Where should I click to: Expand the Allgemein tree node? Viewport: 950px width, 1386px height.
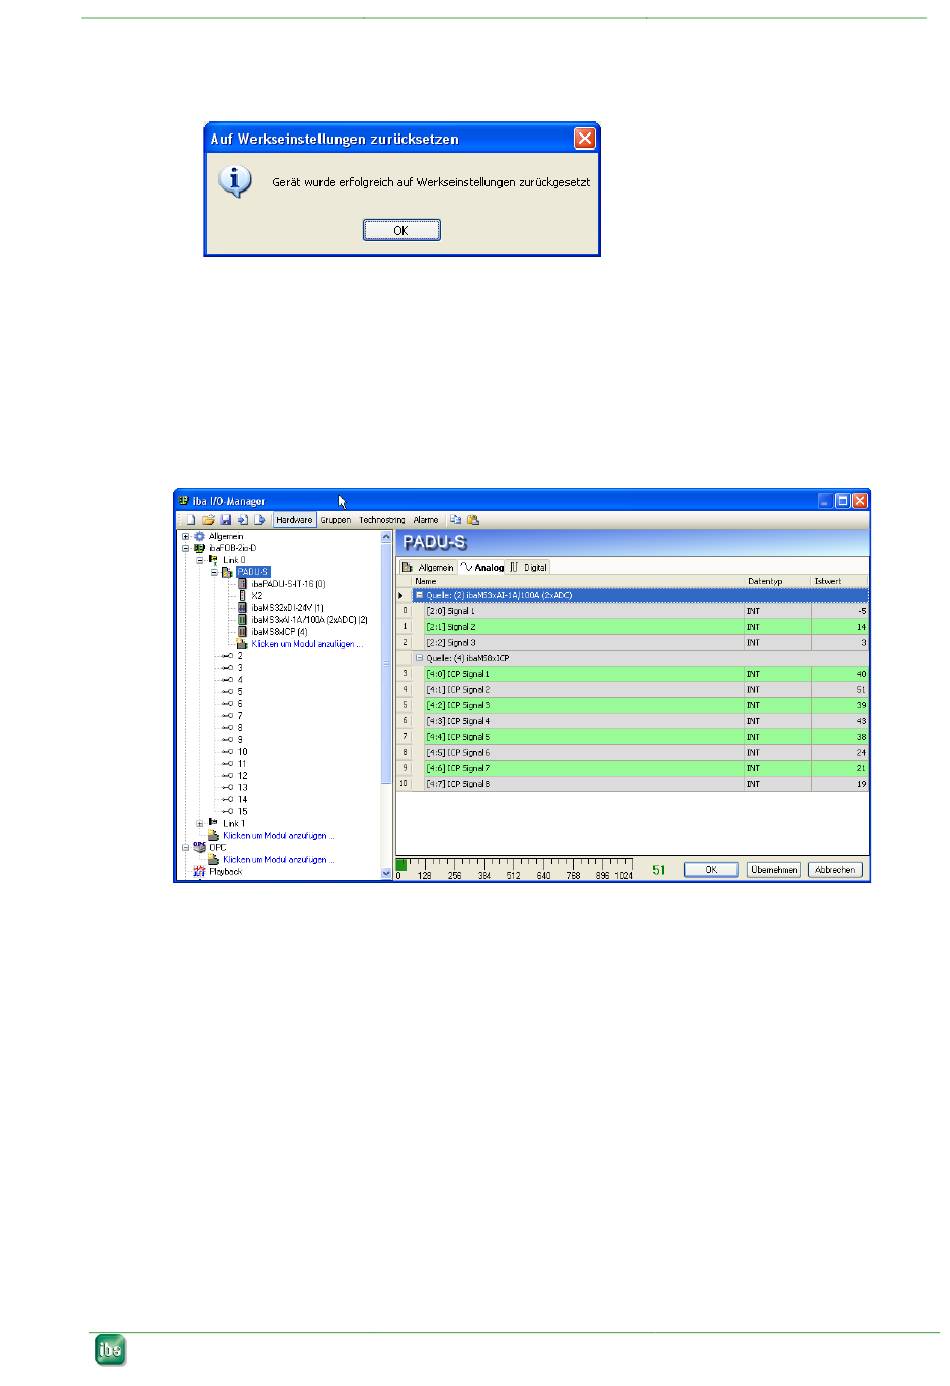click(x=186, y=537)
